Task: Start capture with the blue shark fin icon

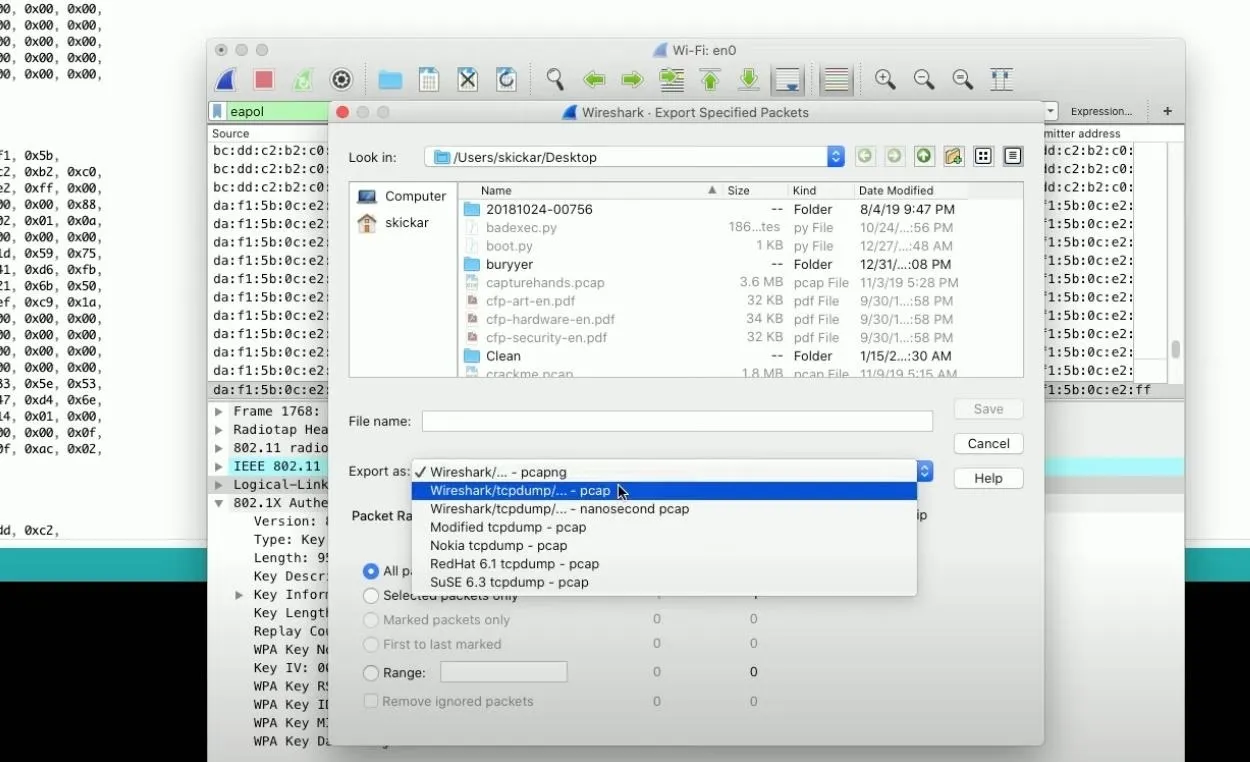Action: click(x=225, y=80)
